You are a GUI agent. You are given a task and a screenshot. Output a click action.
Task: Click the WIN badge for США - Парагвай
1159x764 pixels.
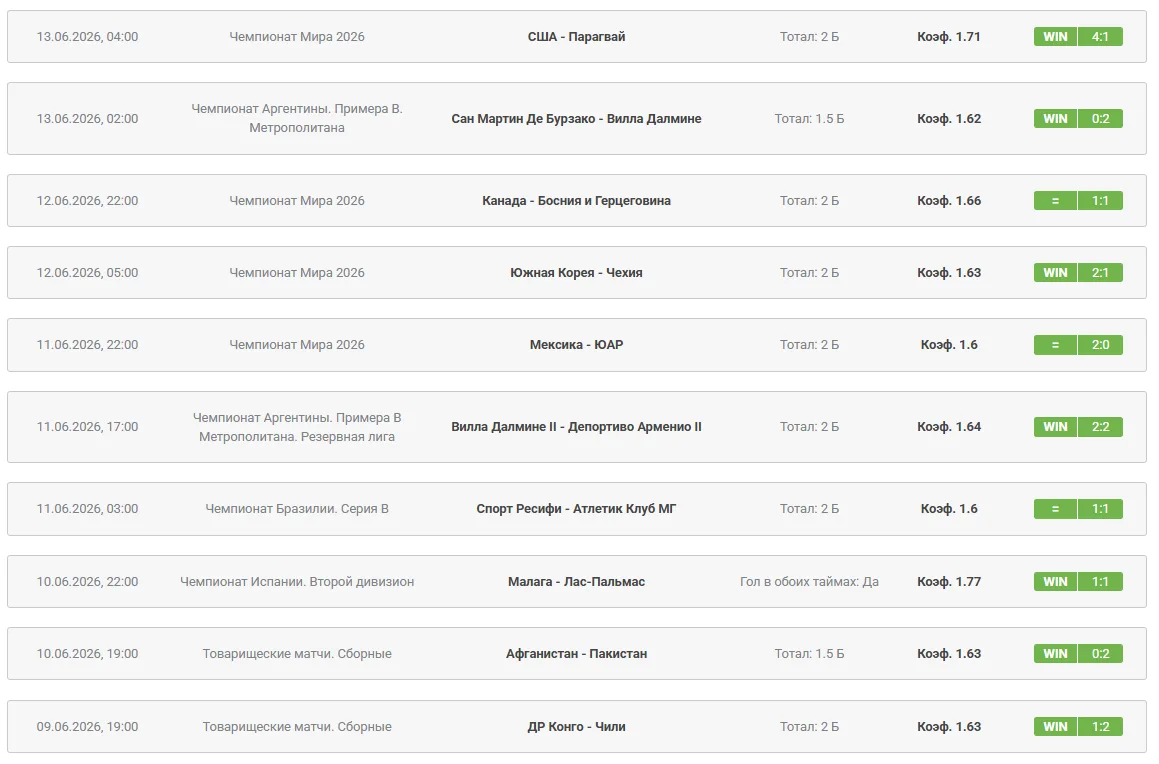click(x=1055, y=37)
